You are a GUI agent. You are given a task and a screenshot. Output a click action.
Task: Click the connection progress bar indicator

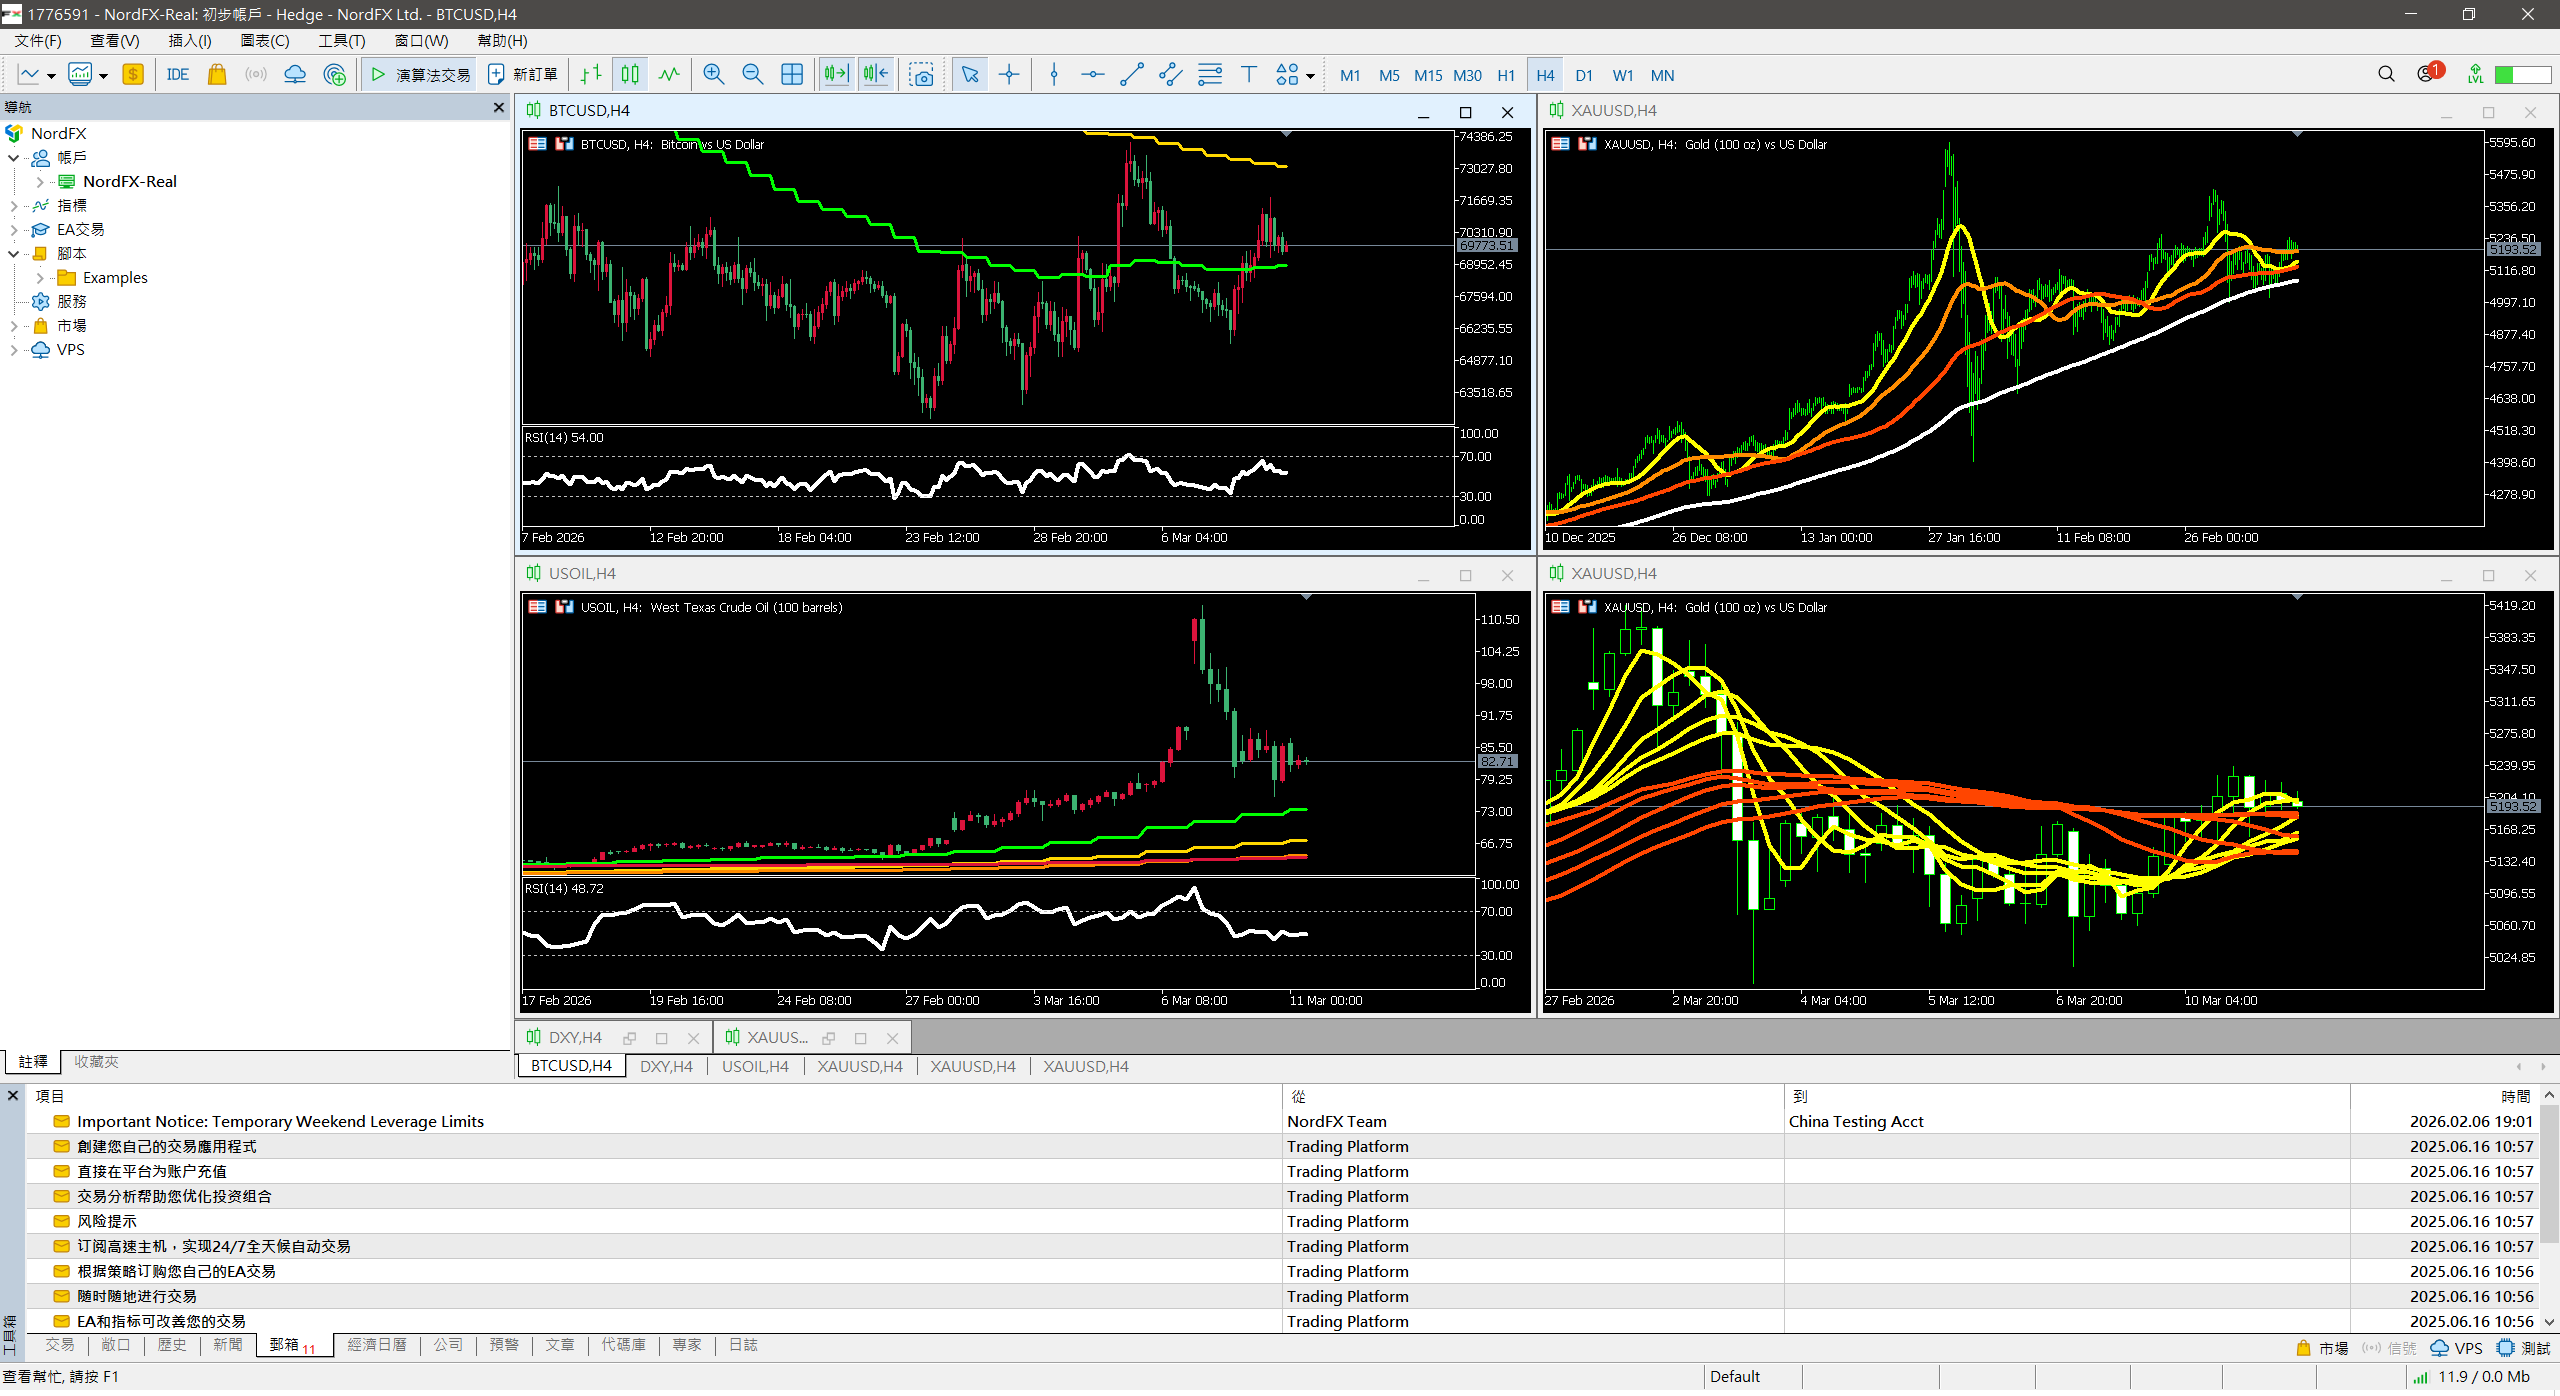[2523, 75]
